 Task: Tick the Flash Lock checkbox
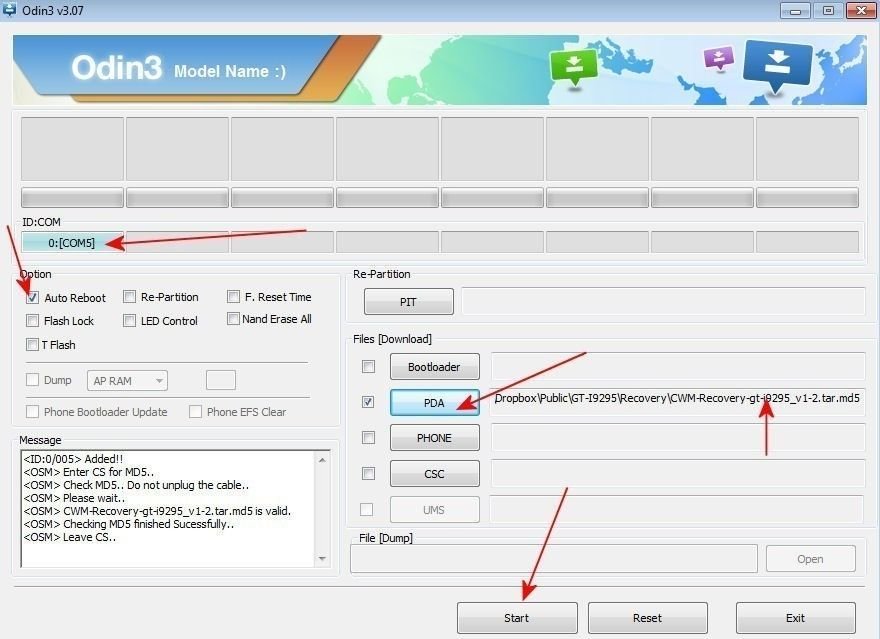tap(33, 320)
